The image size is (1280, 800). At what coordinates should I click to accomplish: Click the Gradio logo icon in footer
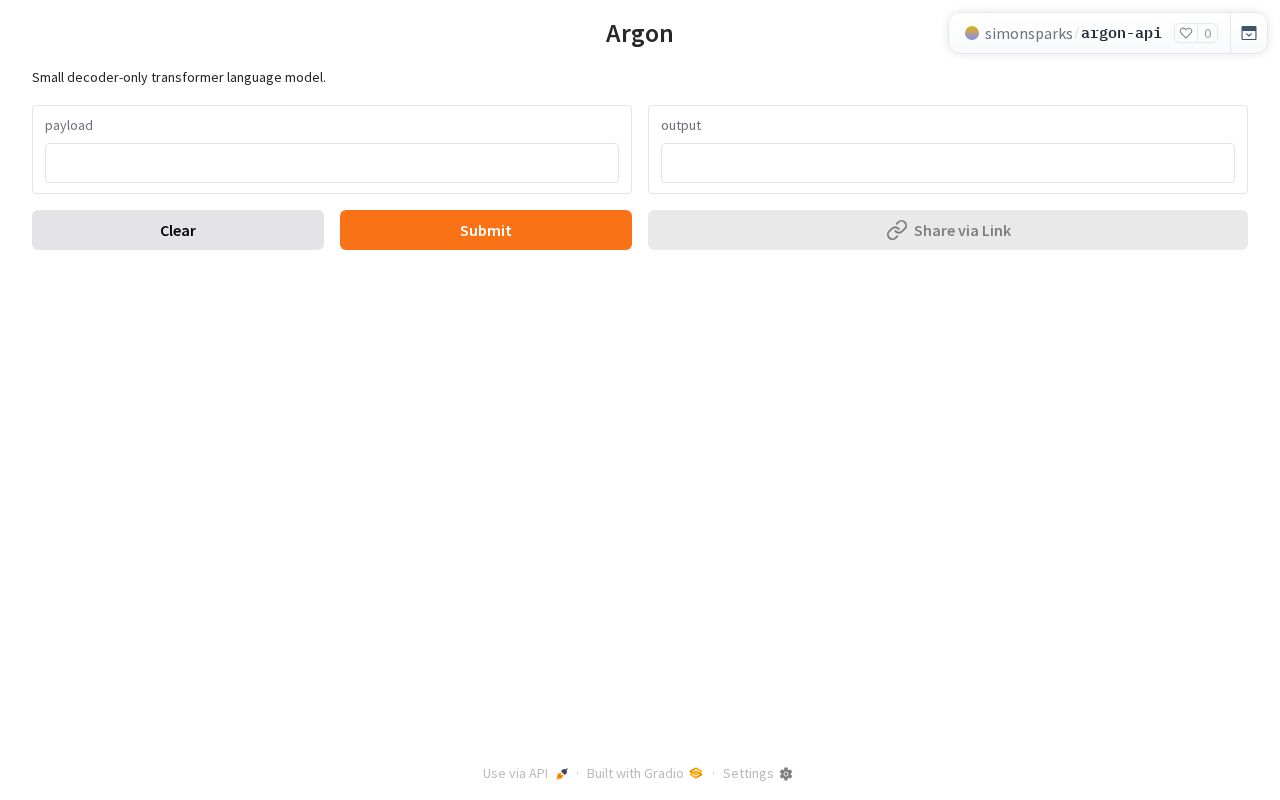[696, 773]
